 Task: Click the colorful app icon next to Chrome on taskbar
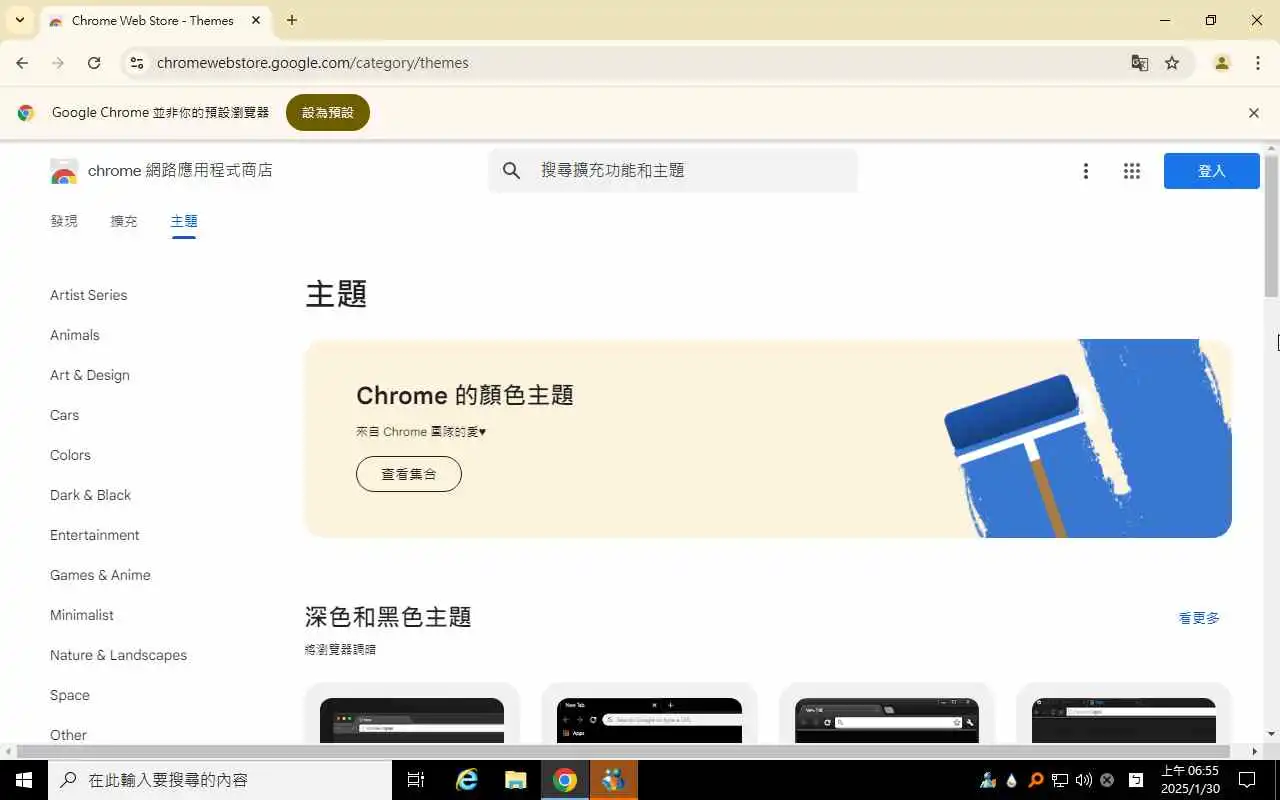pyautogui.click(x=614, y=780)
